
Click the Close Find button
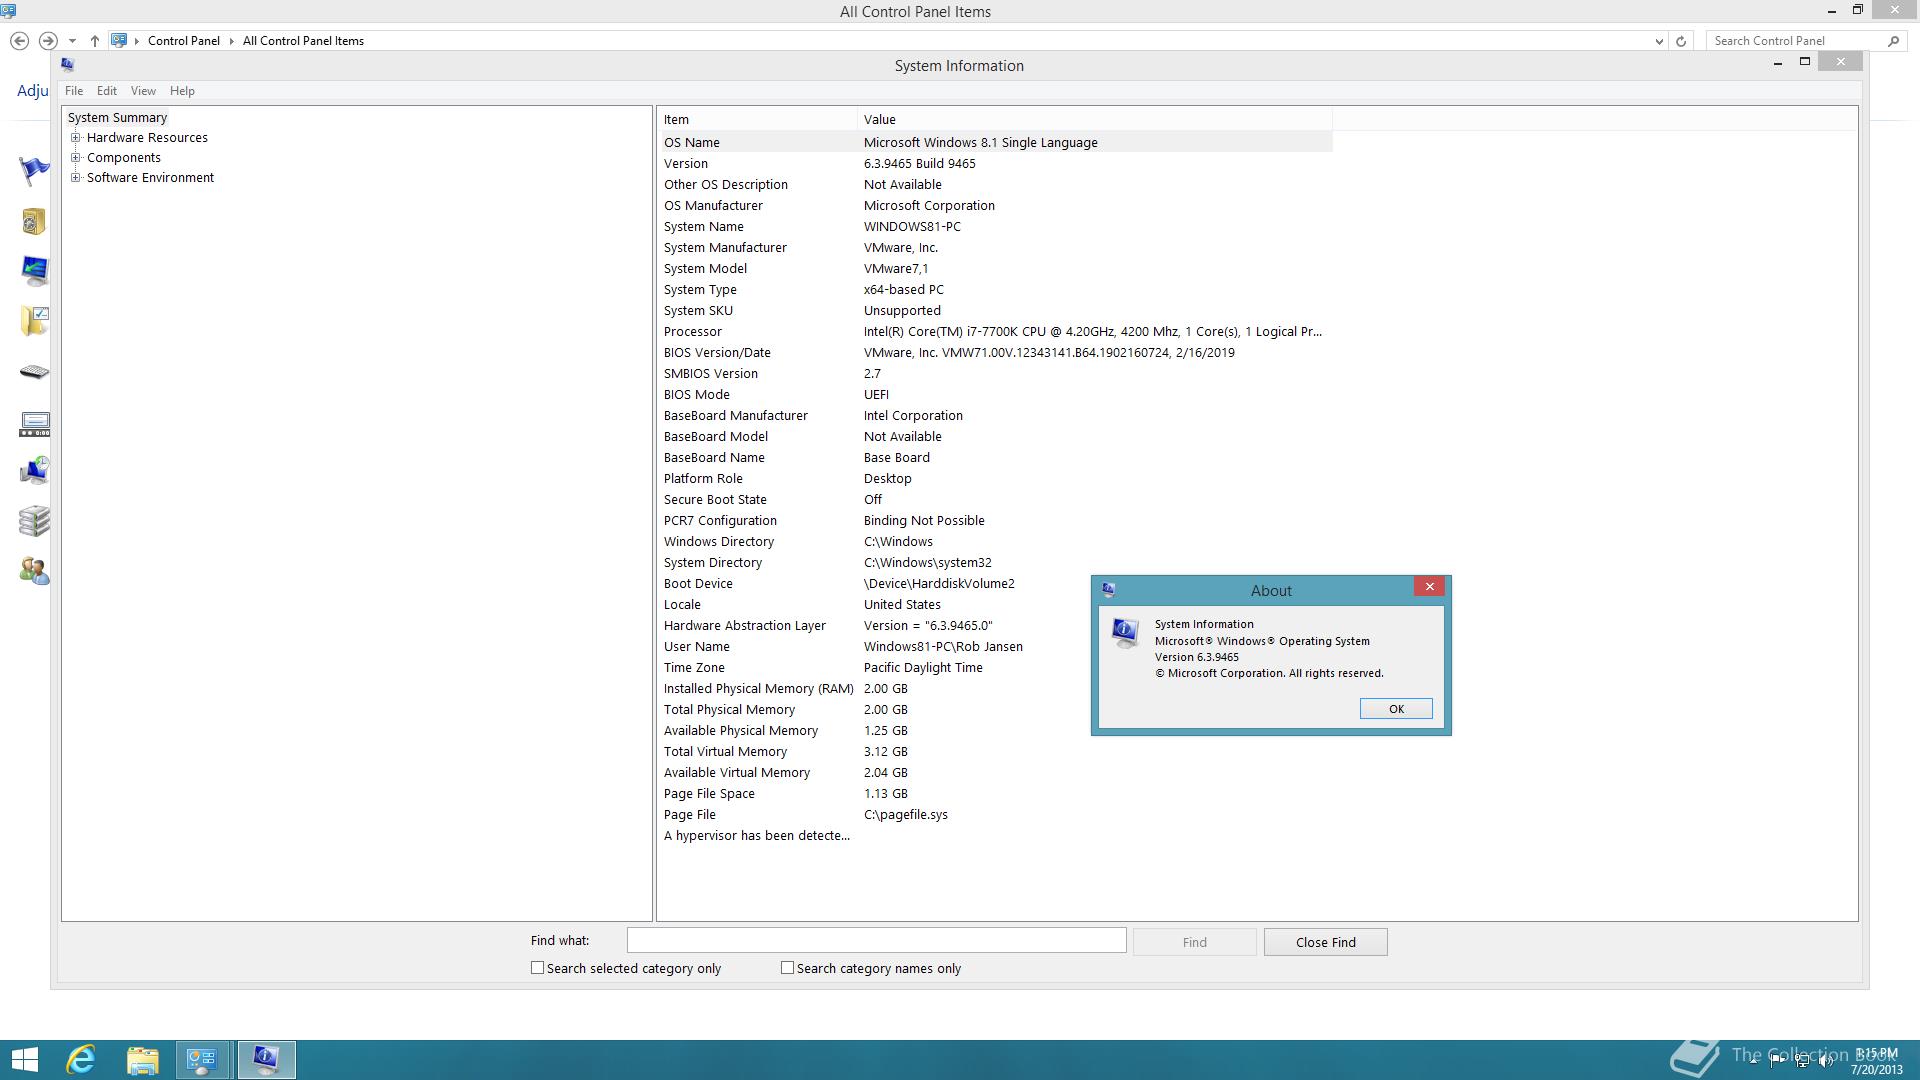click(x=1325, y=942)
